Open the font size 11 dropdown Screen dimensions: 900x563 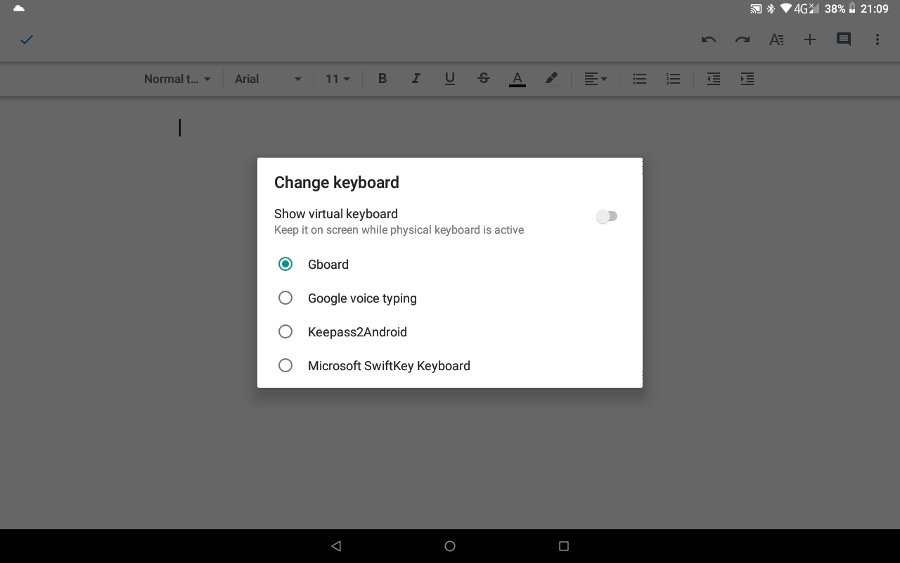coord(338,79)
